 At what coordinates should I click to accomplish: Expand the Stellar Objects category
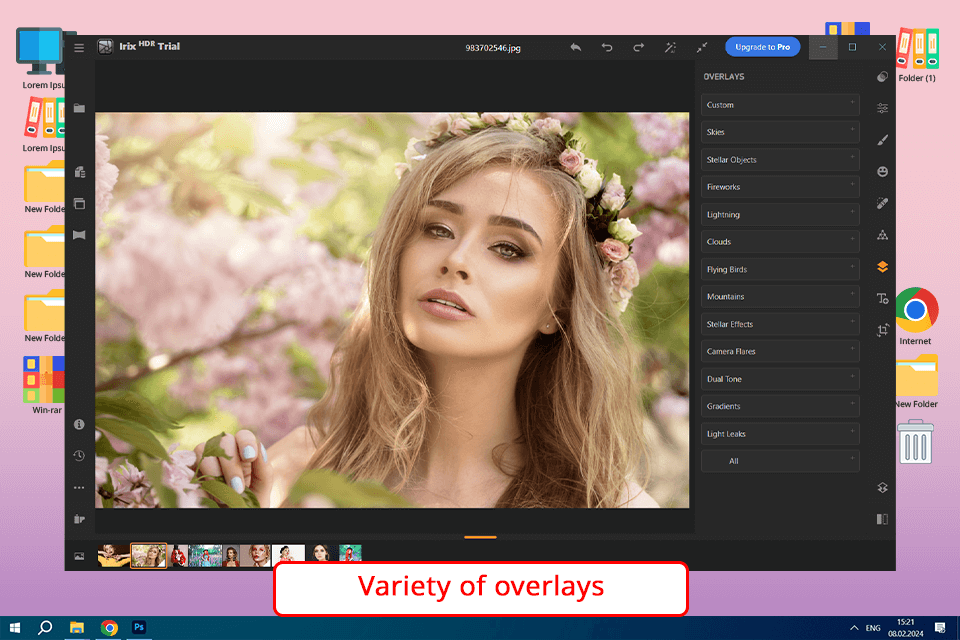pyautogui.click(x=780, y=160)
